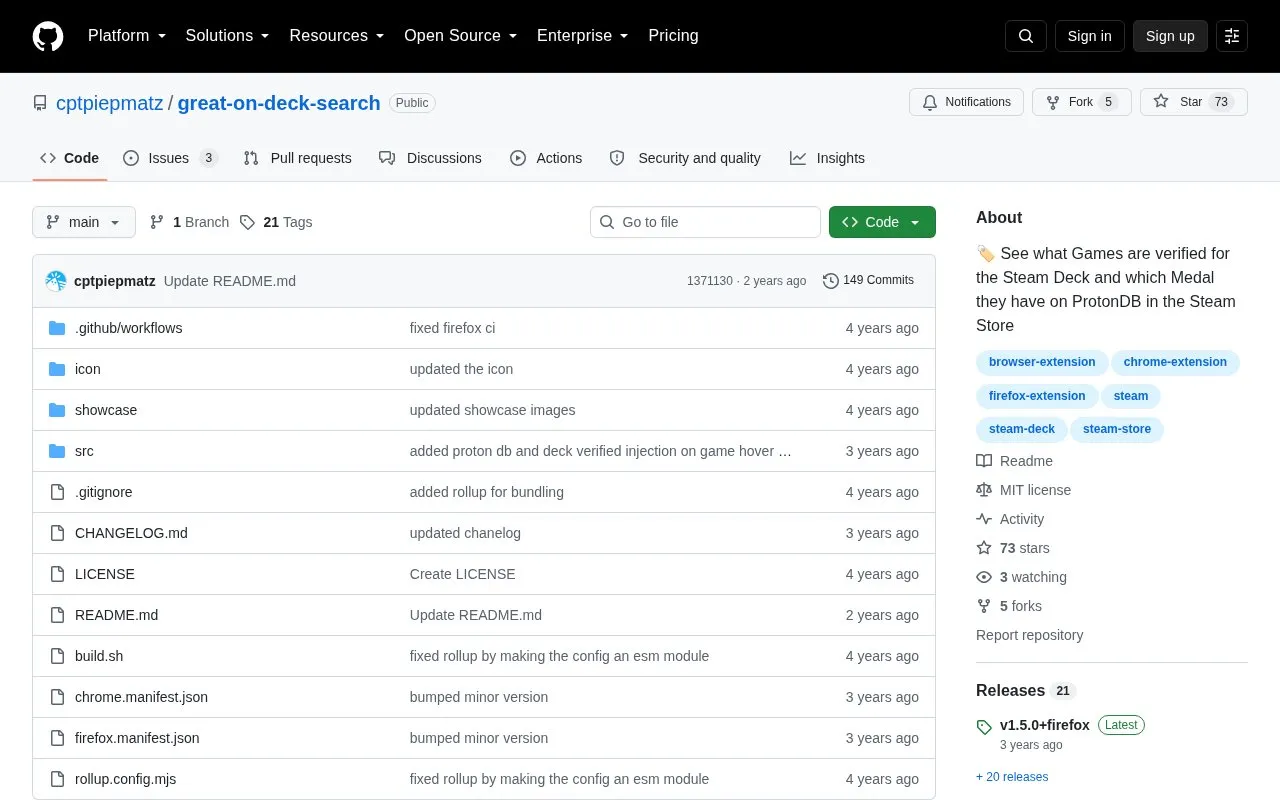The width and height of the screenshot is (1280, 800).
Task: Click the Sign up button
Action: point(1170,36)
